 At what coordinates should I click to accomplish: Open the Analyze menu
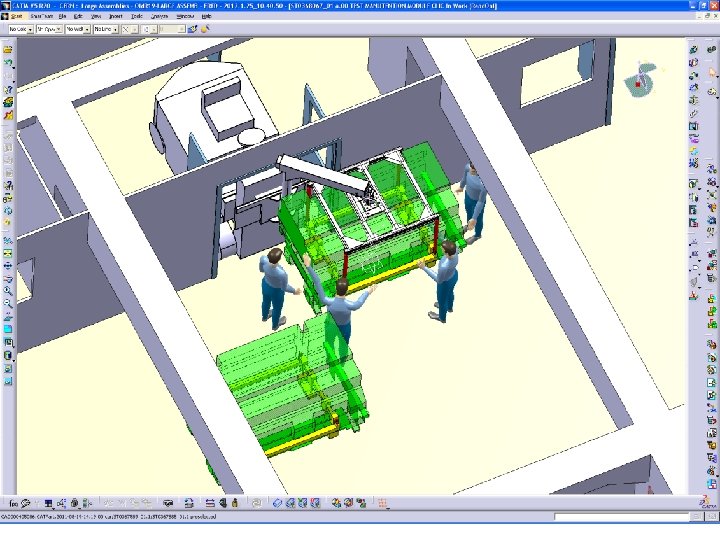click(x=159, y=16)
